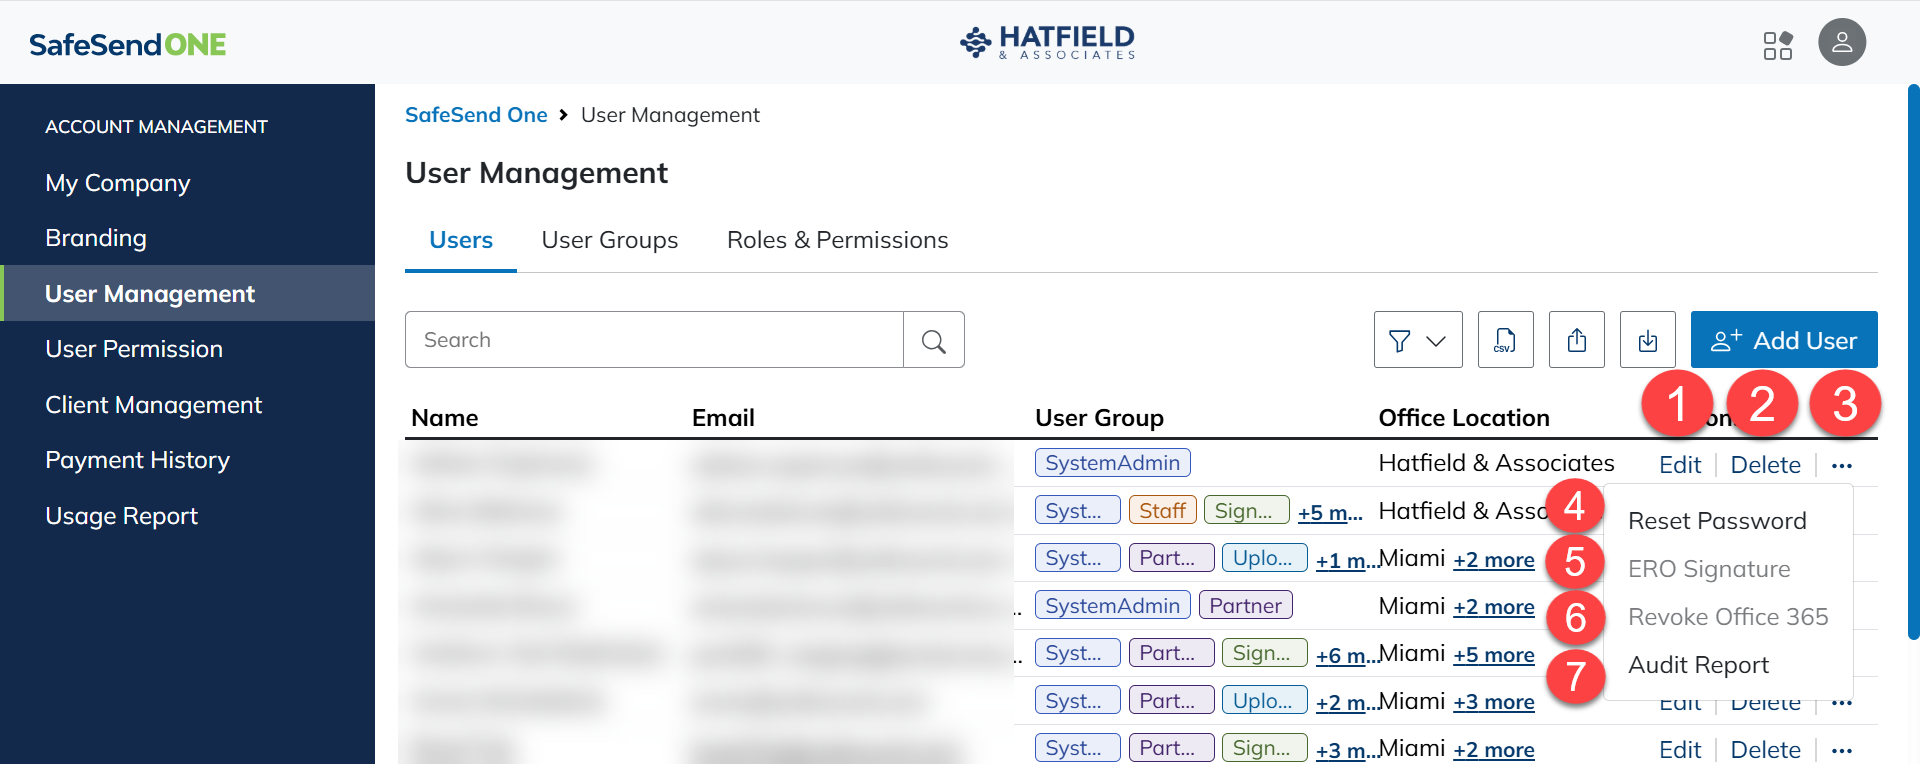Edit the user in the +3 m... row
The height and width of the screenshot is (764, 1920).
pos(1680,750)
